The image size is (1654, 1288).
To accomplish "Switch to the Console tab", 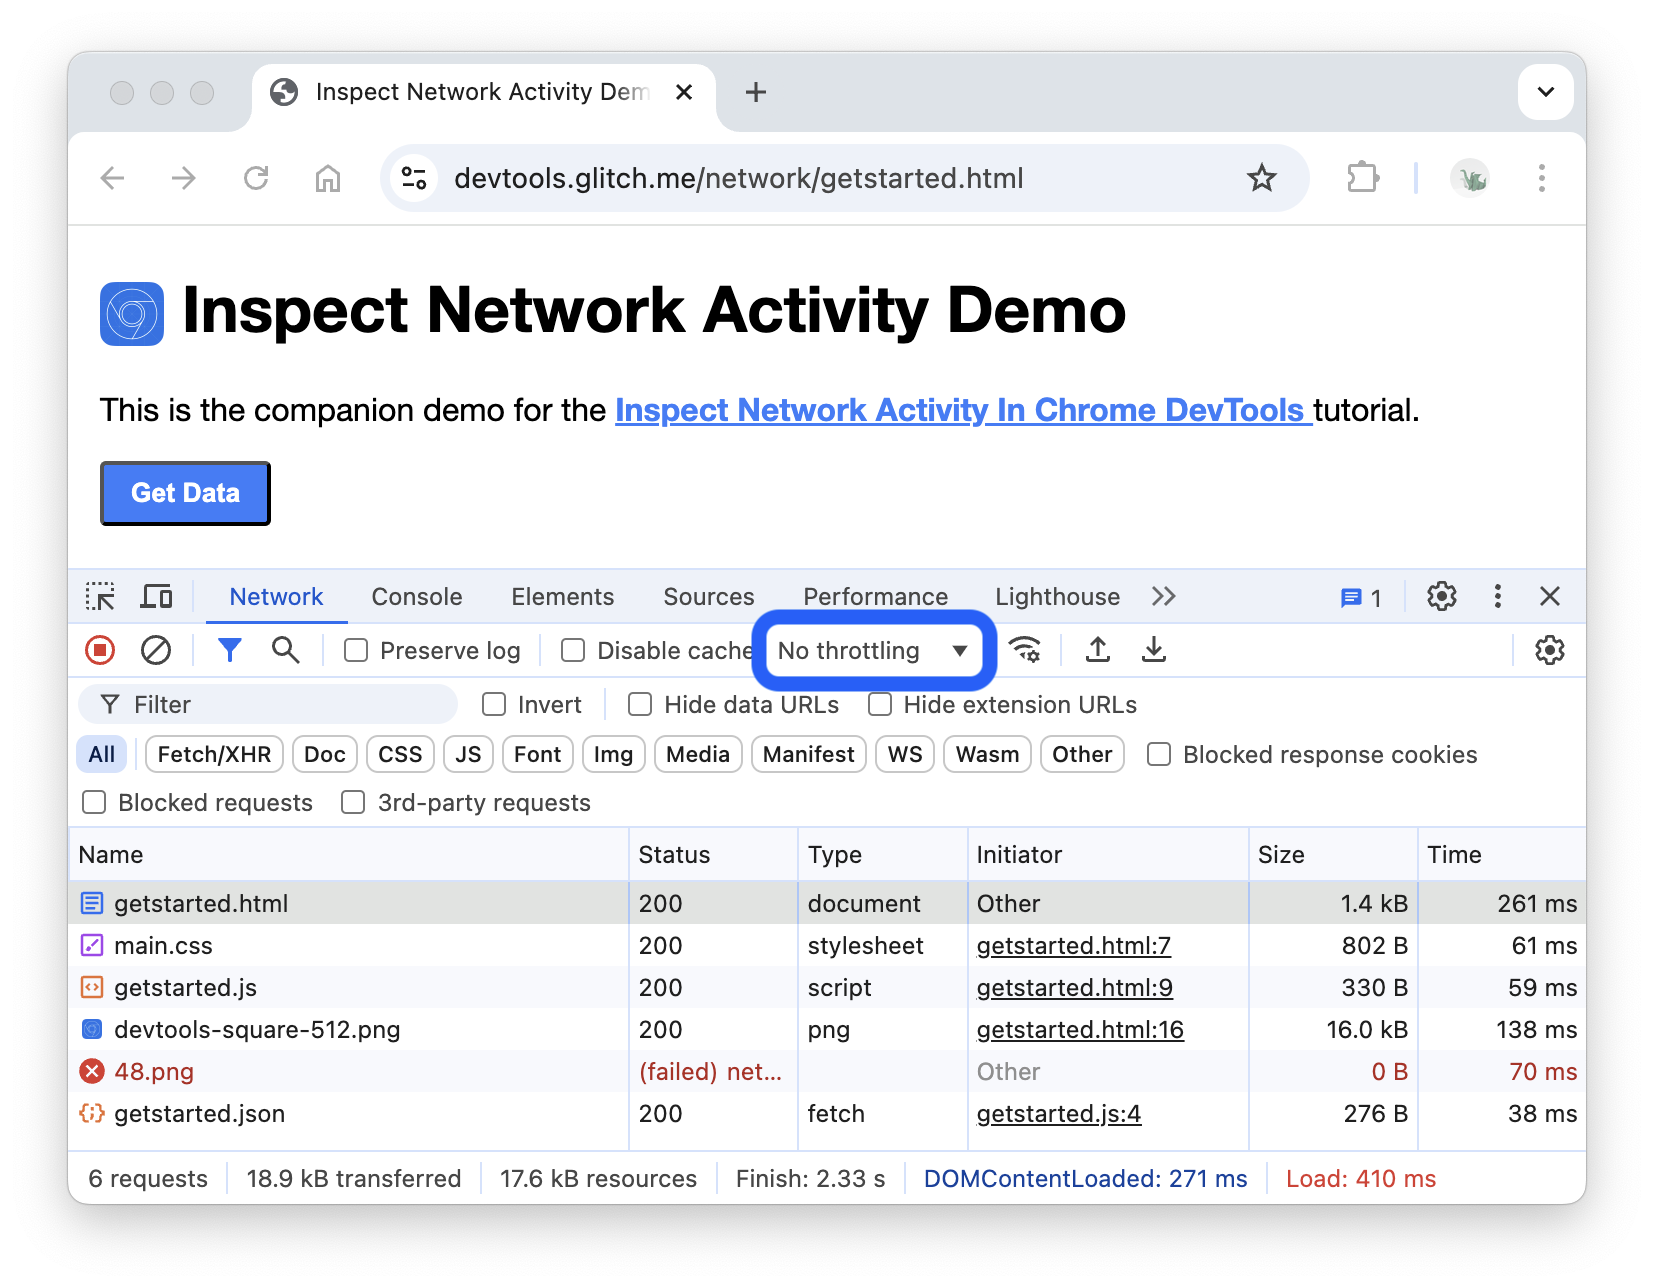I will 416,596.
